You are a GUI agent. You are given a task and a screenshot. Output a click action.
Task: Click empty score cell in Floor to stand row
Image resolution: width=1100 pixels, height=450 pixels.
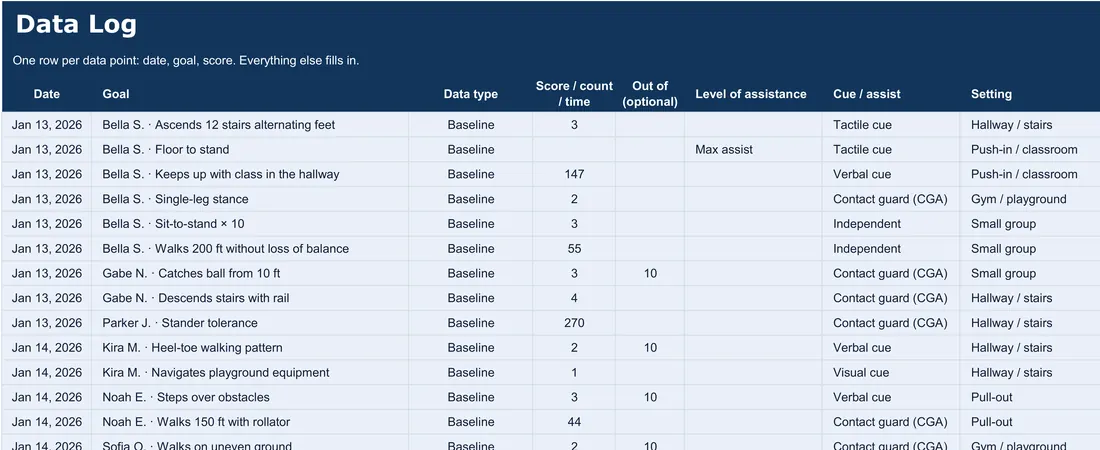pyautogui.click(x=574, y=150)
